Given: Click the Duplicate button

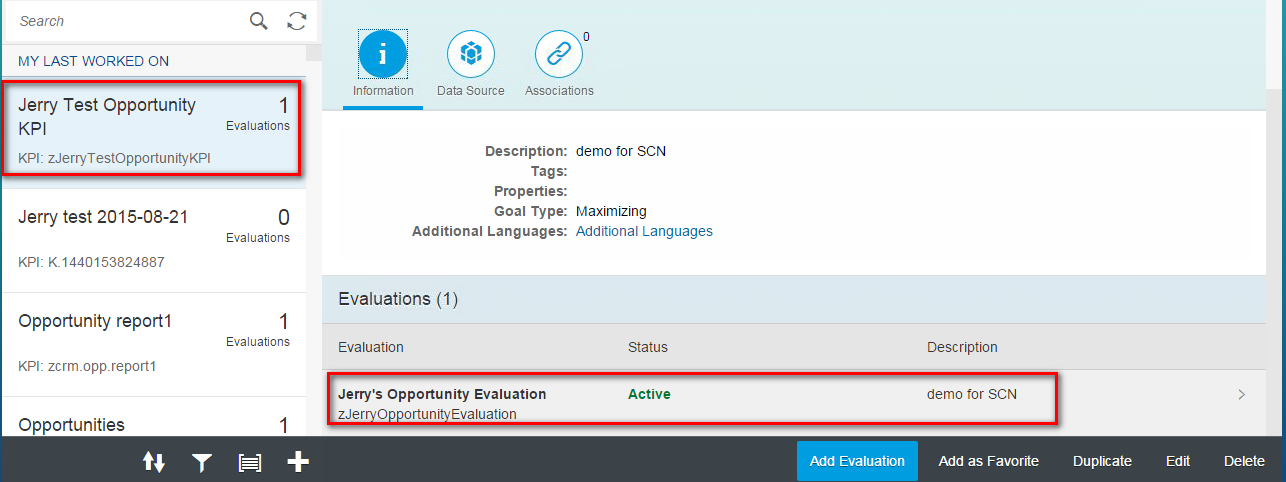Looking at the screenshot, I should tap(1102, 461).
